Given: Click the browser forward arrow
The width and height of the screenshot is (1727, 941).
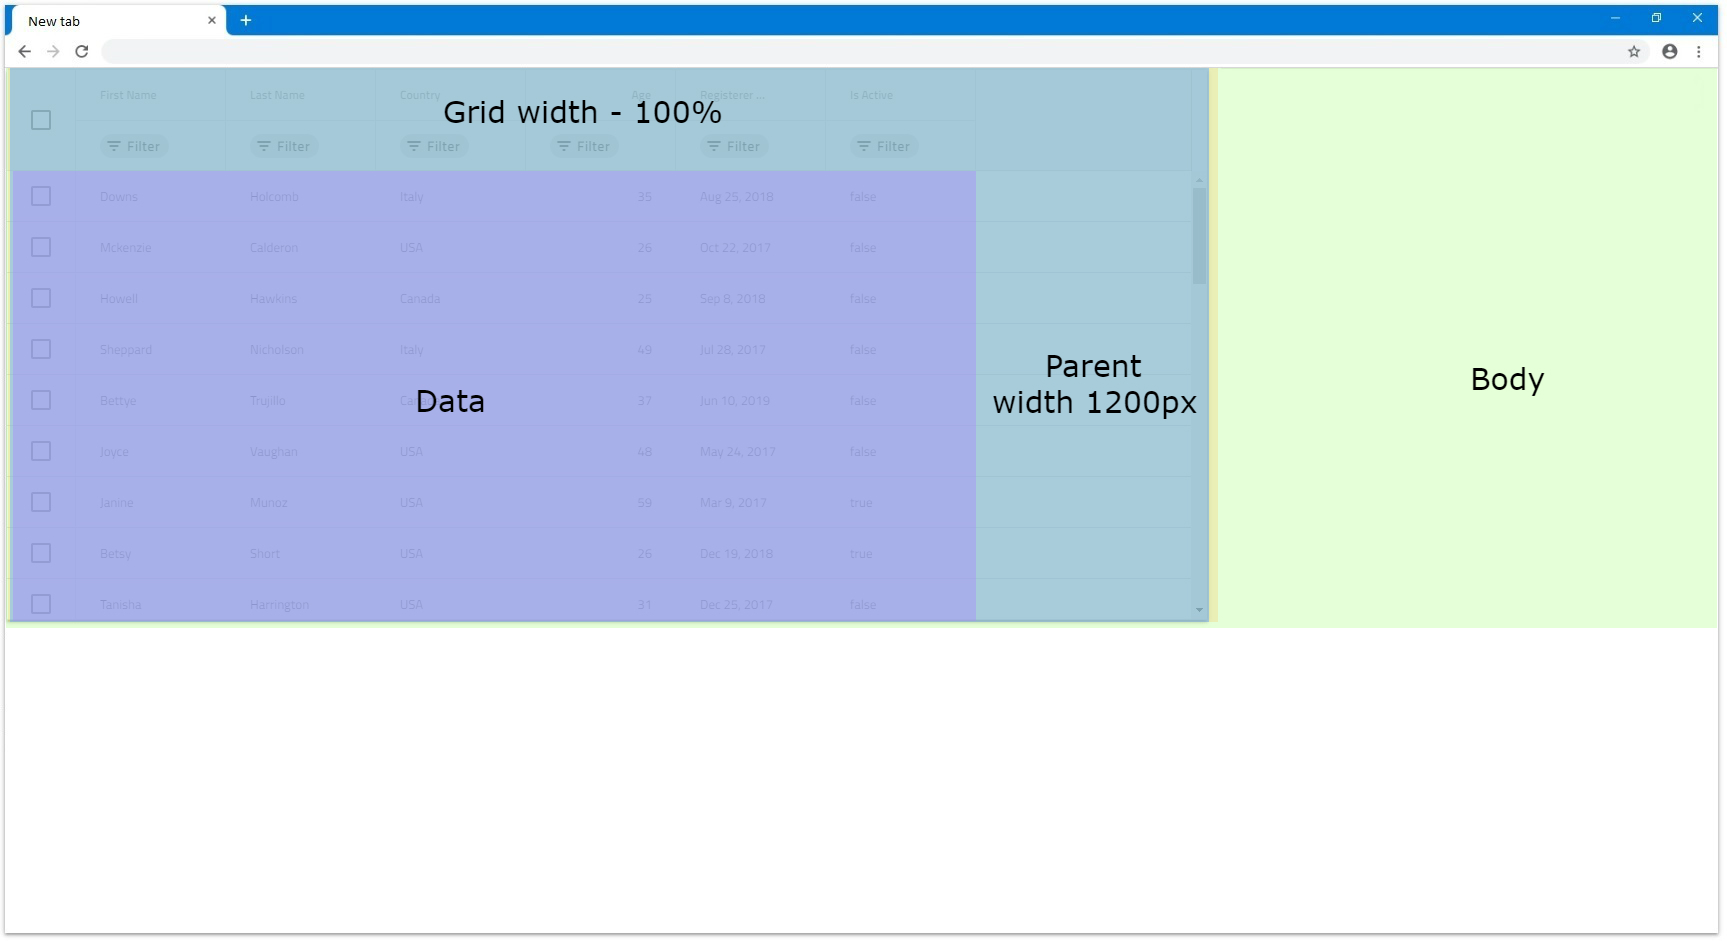Looking at the screenshot, I should 54,52.
